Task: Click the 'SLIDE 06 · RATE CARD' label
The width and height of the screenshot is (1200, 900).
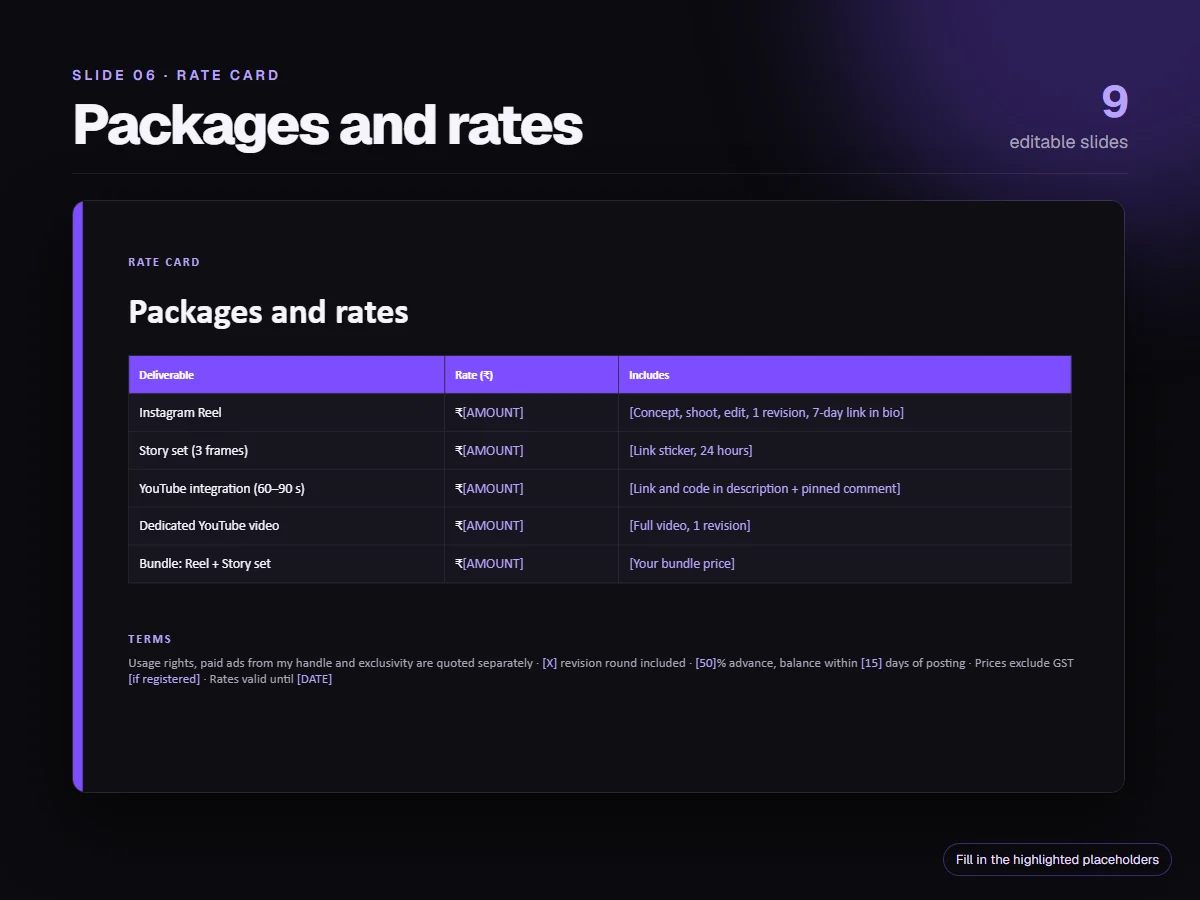Action: click(x=176, y=75)
